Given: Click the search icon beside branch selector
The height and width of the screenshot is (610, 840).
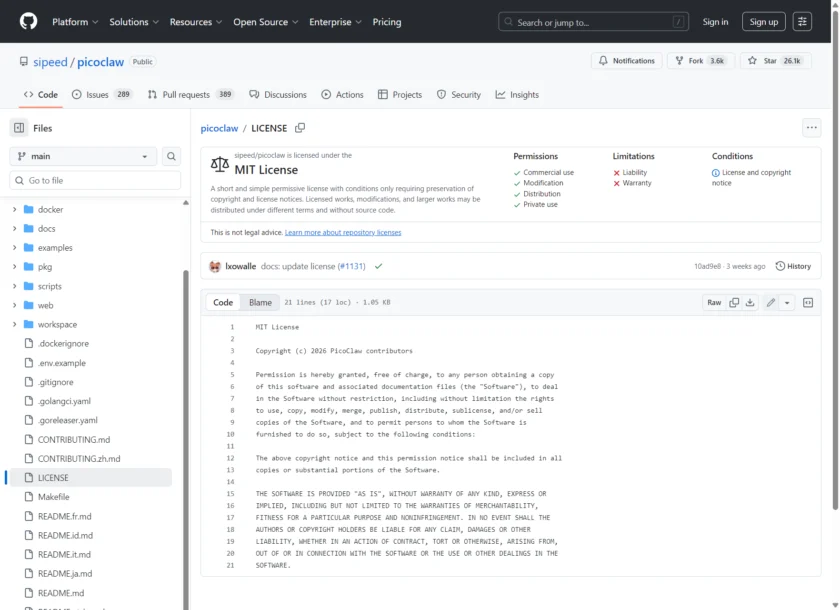Looking at the screenshot, I should tap(172, 156).
